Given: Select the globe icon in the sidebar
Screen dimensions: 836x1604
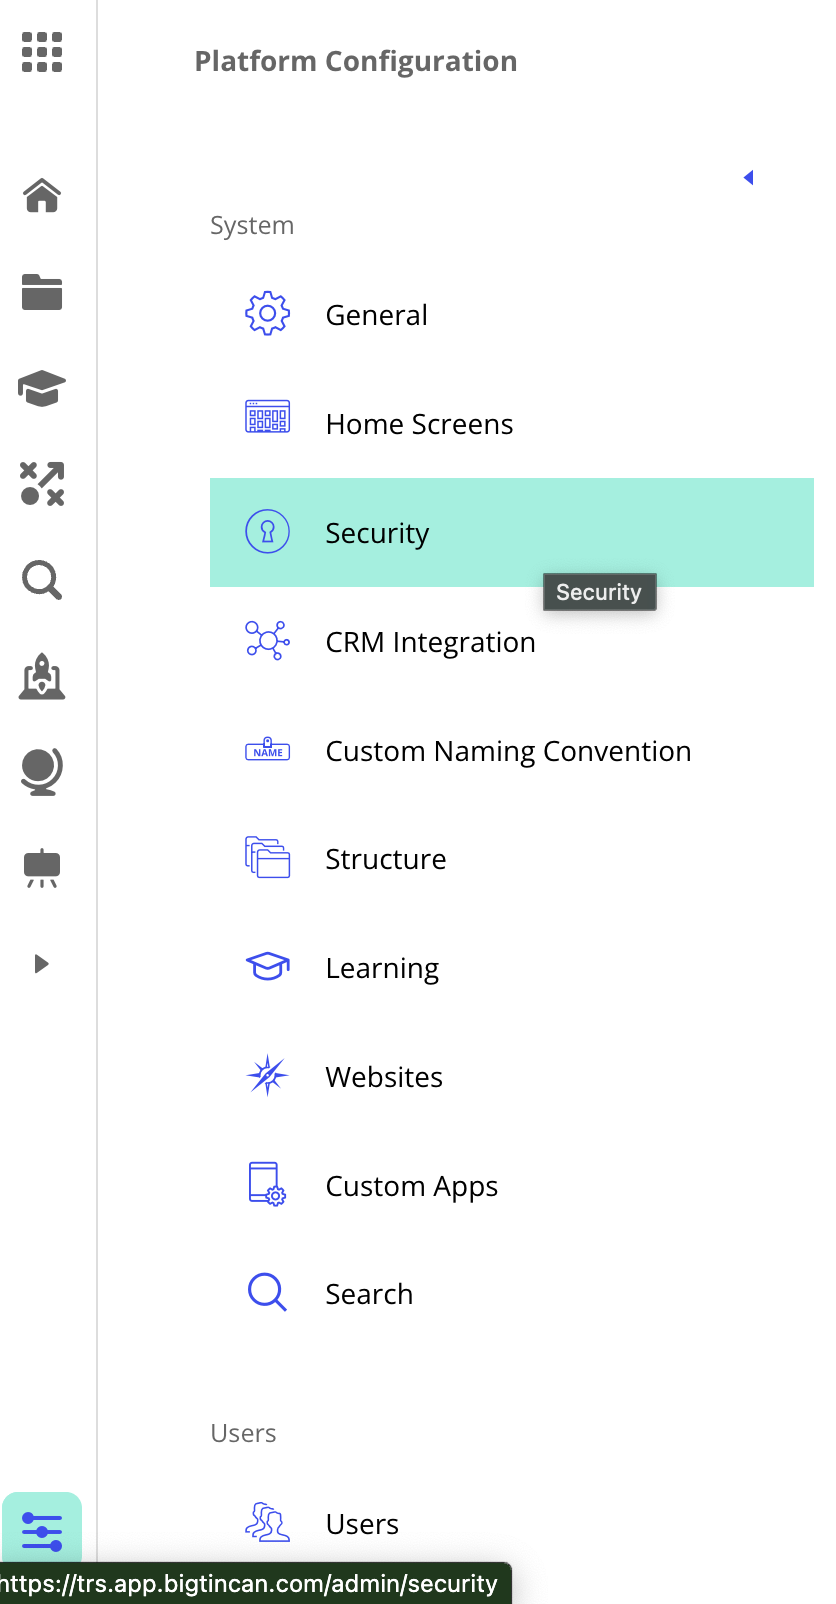Looking at the screenshot, I should 41,771.
